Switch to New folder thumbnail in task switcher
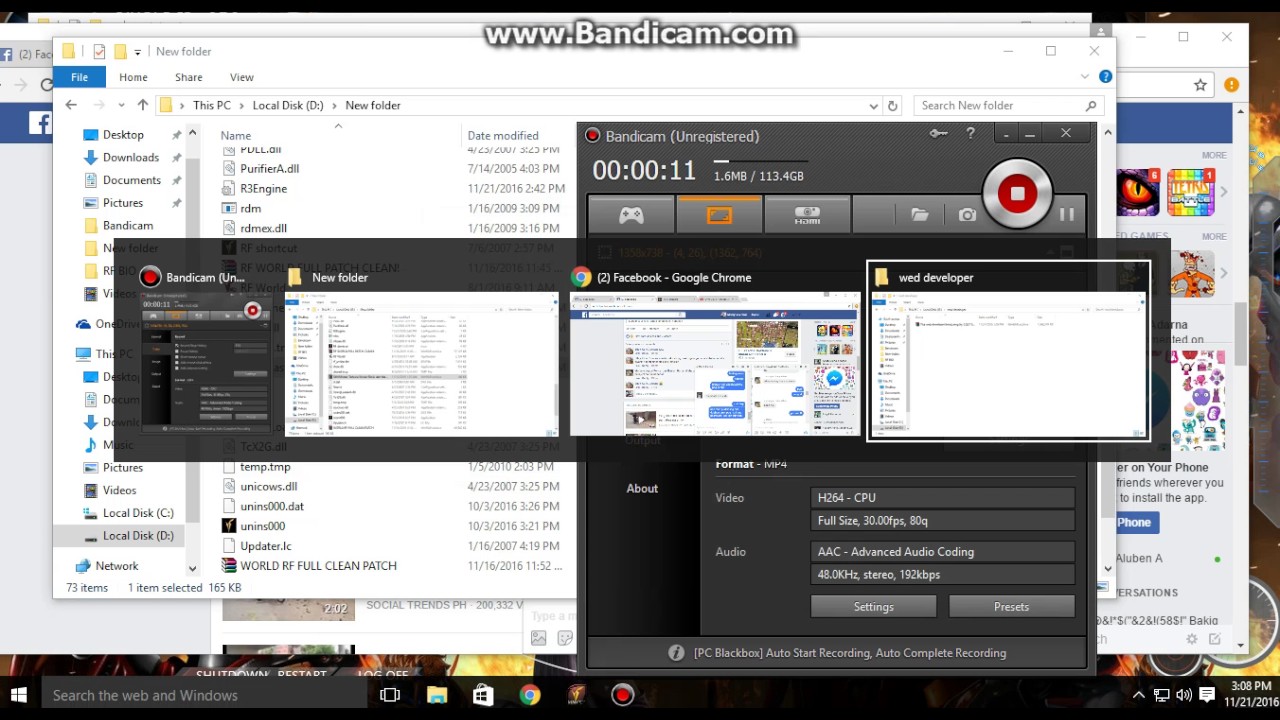Screen dimensions: 1280x720 point(421,350)
